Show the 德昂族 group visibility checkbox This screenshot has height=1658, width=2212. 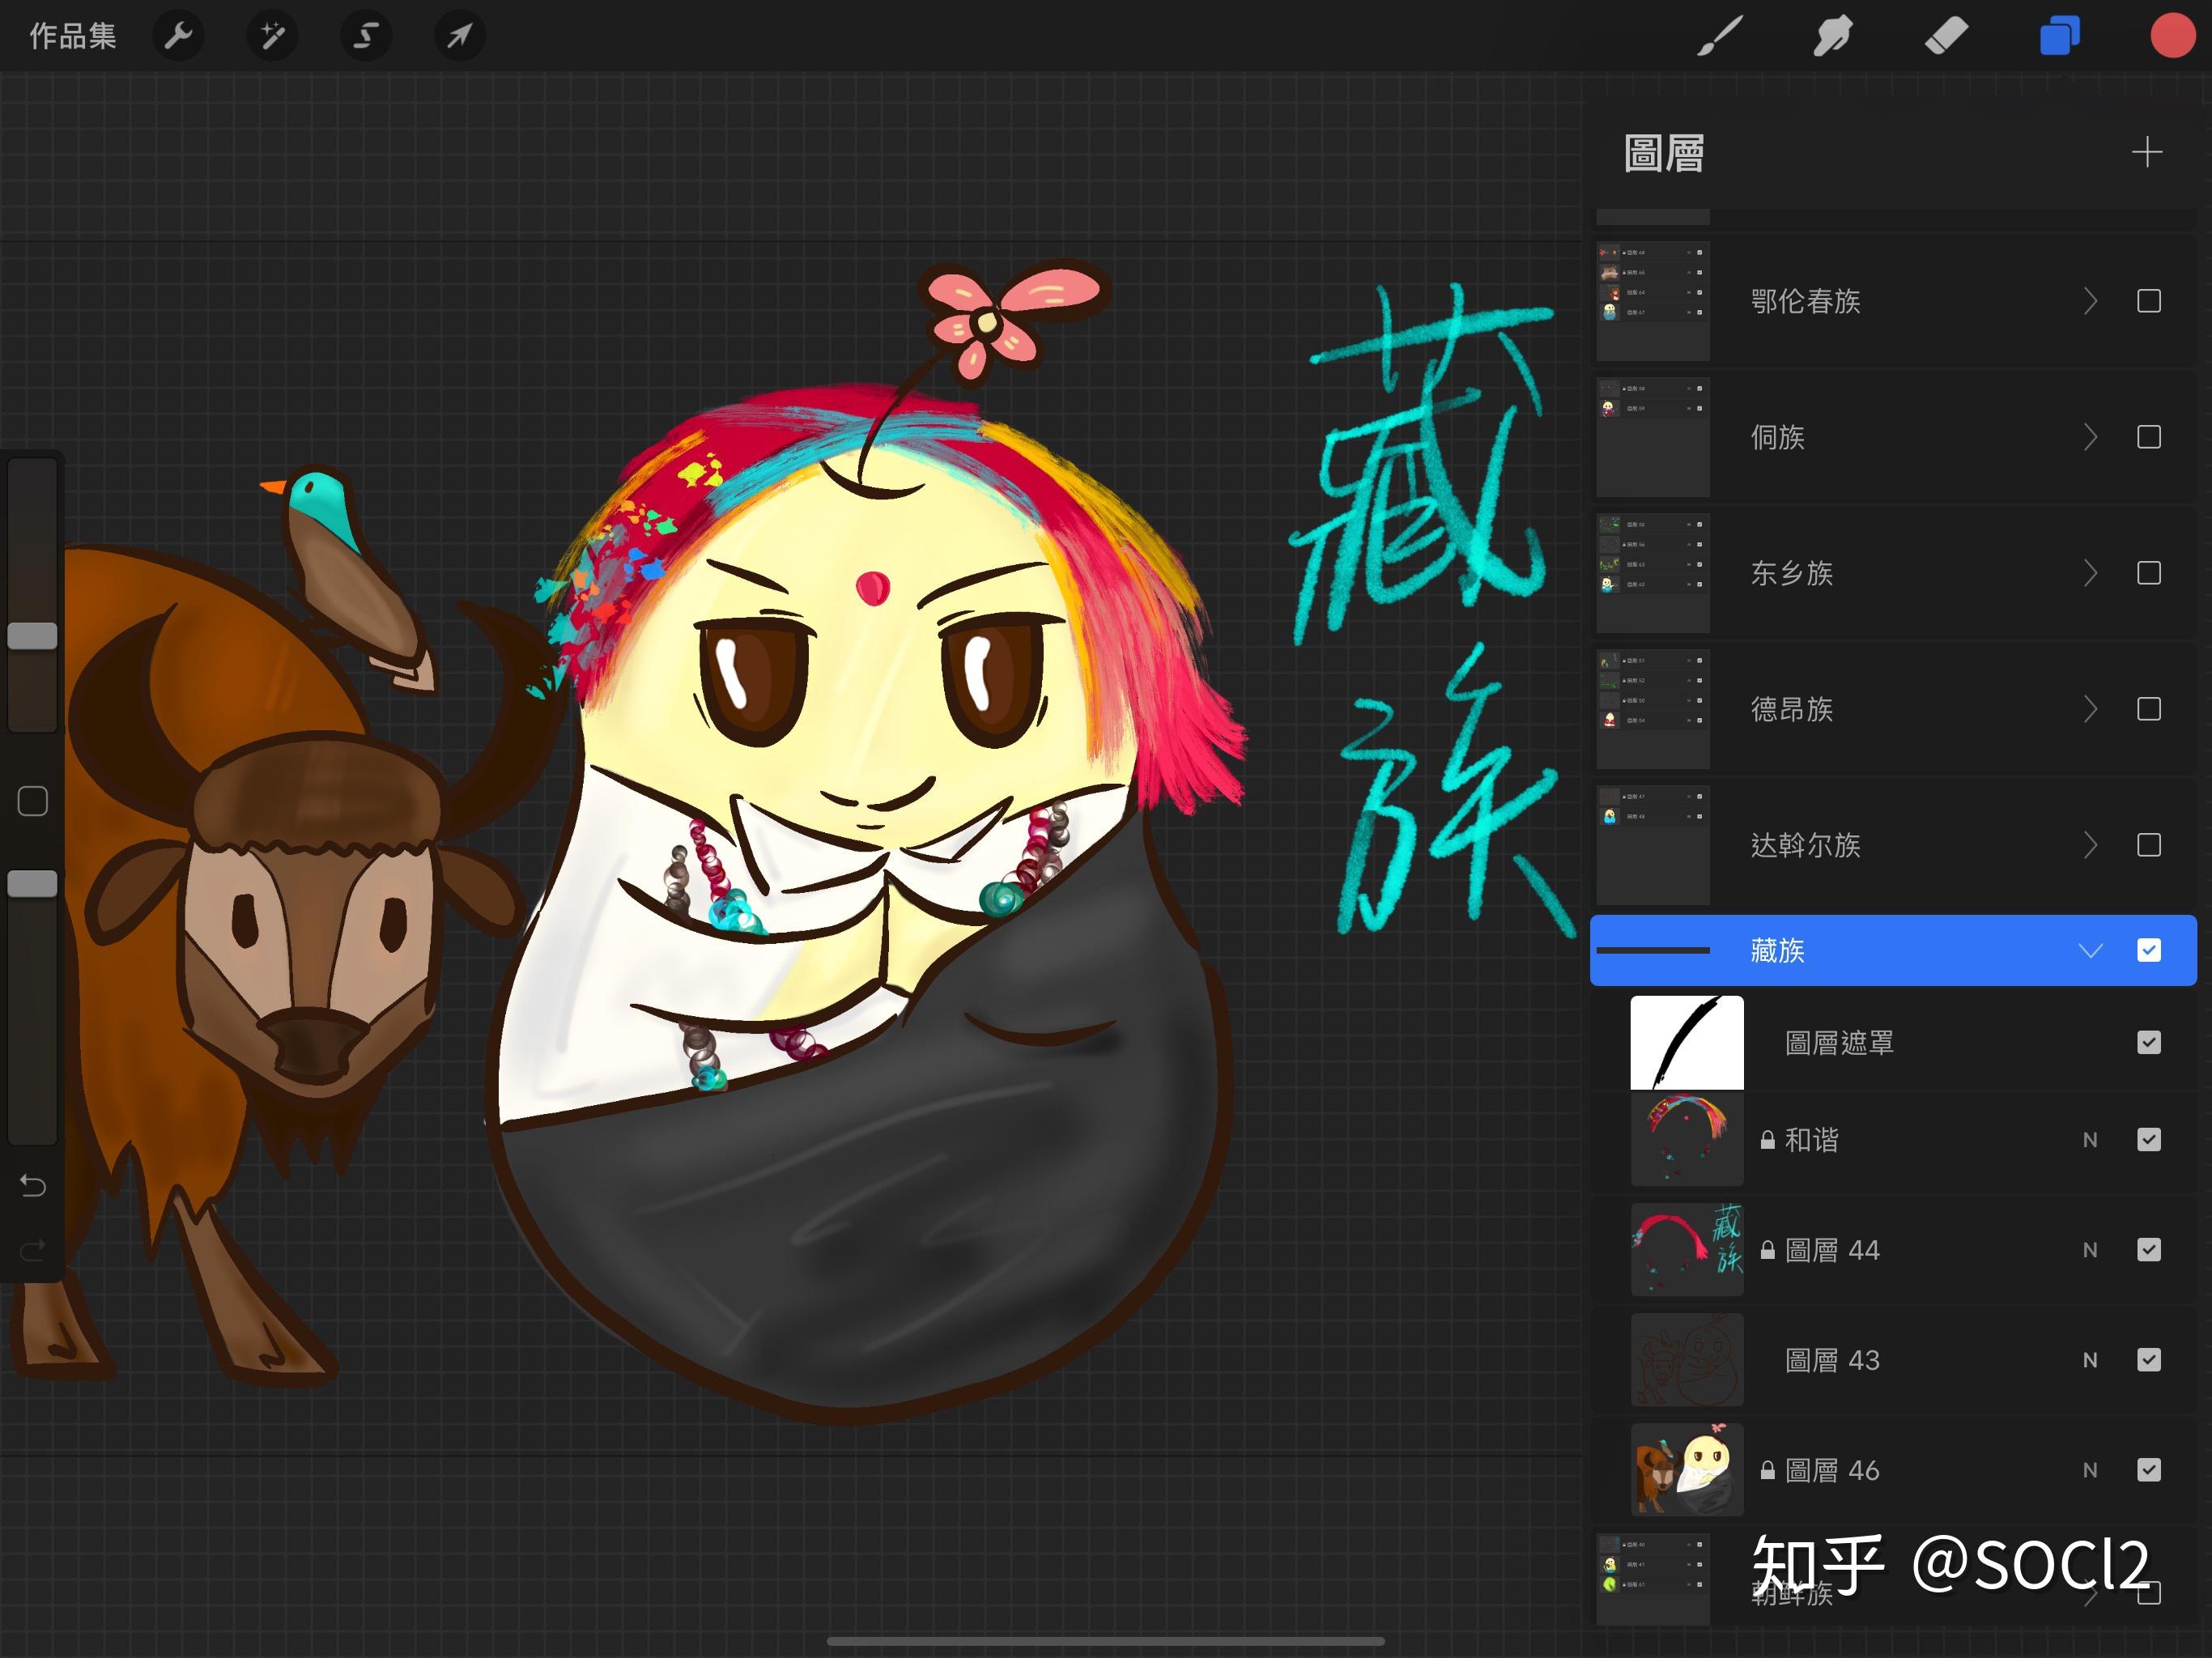(x=2149, y=709)
